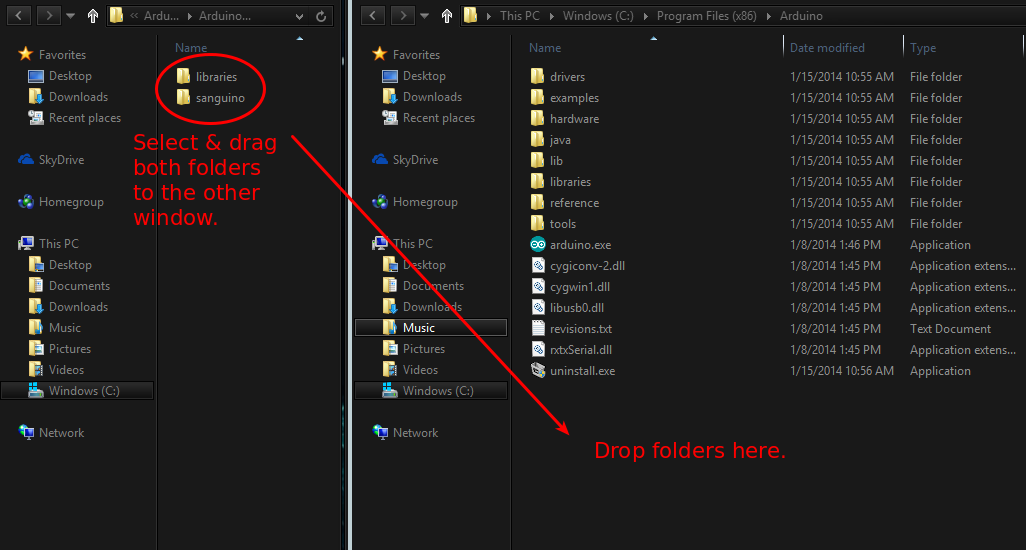This screenshot has width=1026, height=550.
Task: Click the Homegroup icon in left sidebar
Action: tap(26, 202)
